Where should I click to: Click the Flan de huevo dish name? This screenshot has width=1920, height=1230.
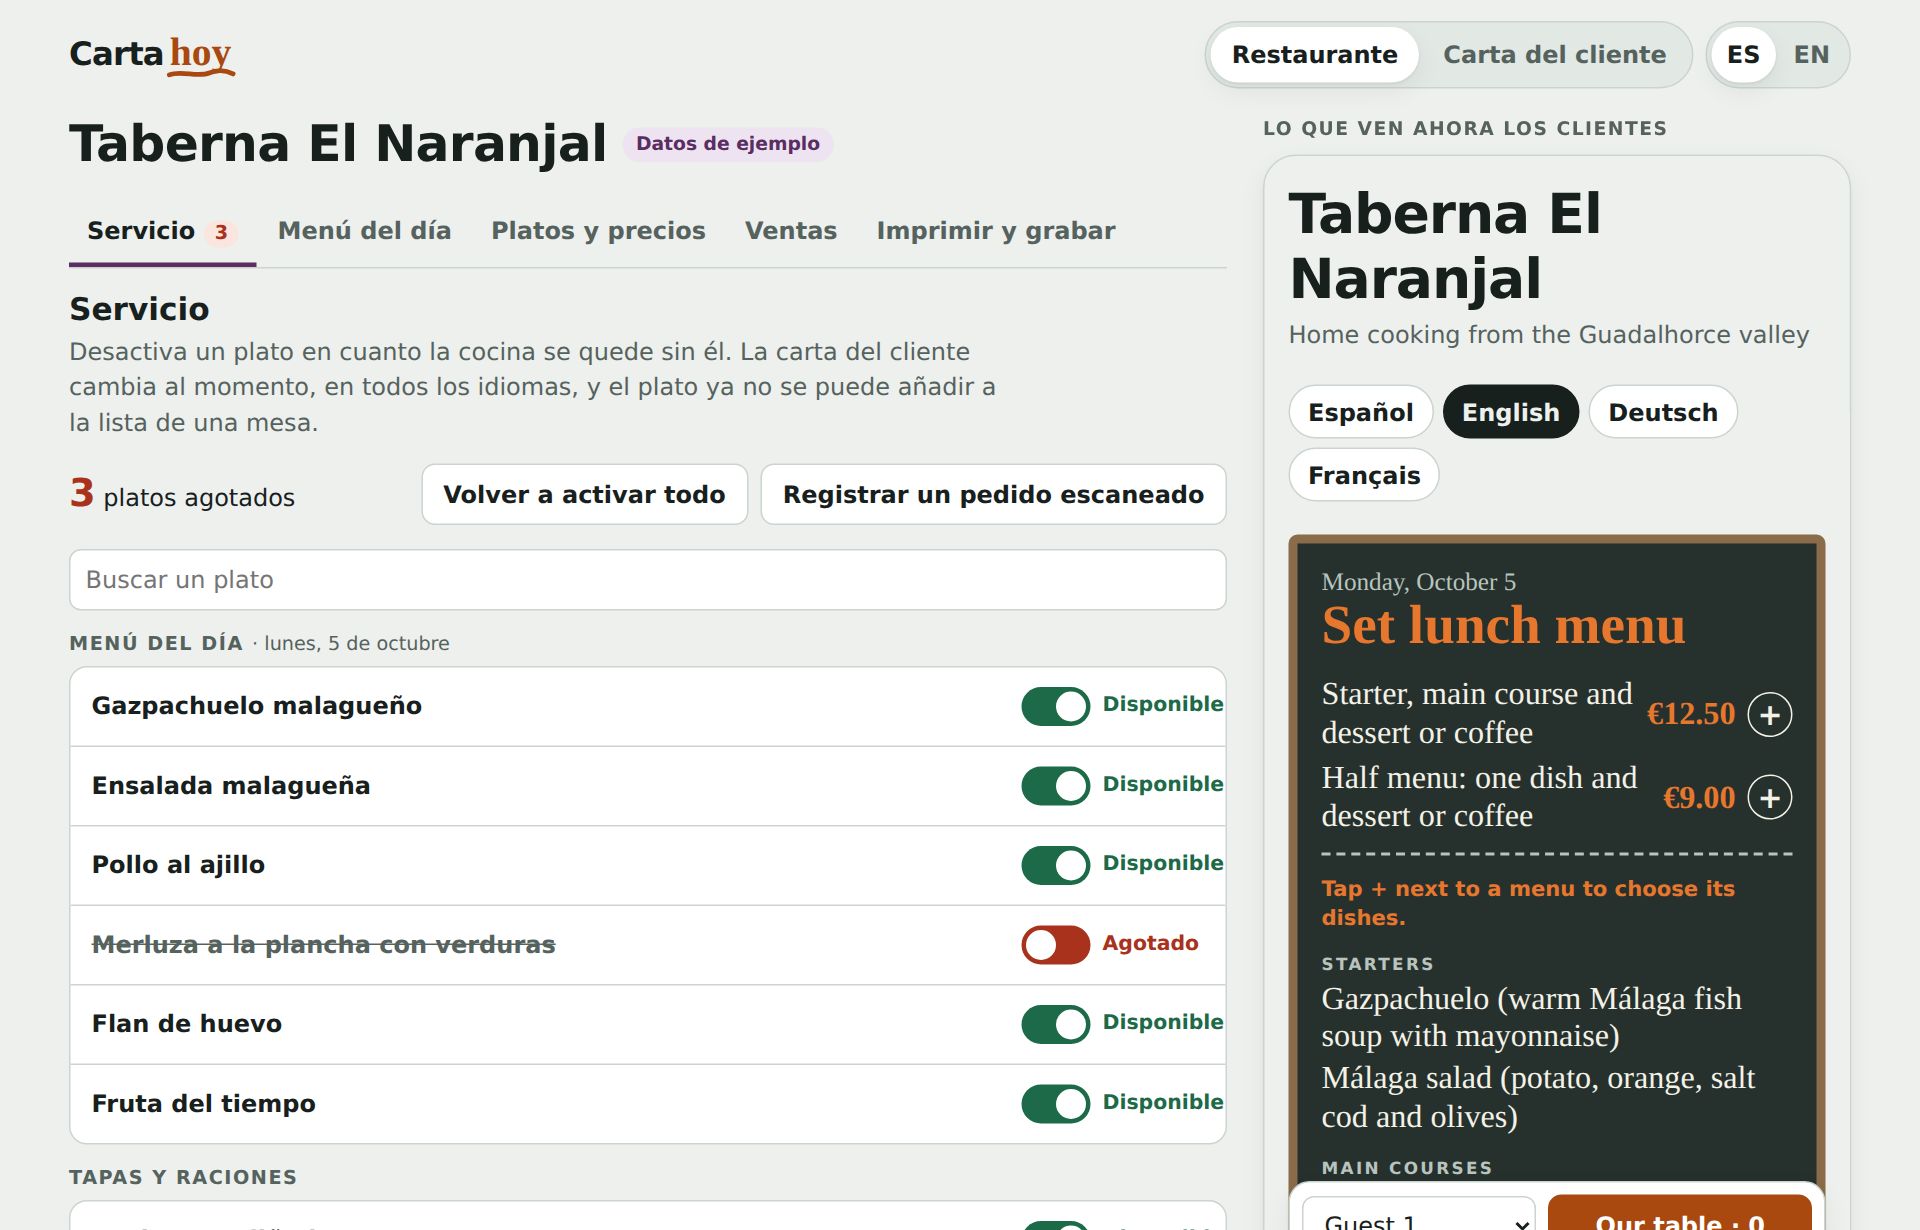pos(187,1024)
